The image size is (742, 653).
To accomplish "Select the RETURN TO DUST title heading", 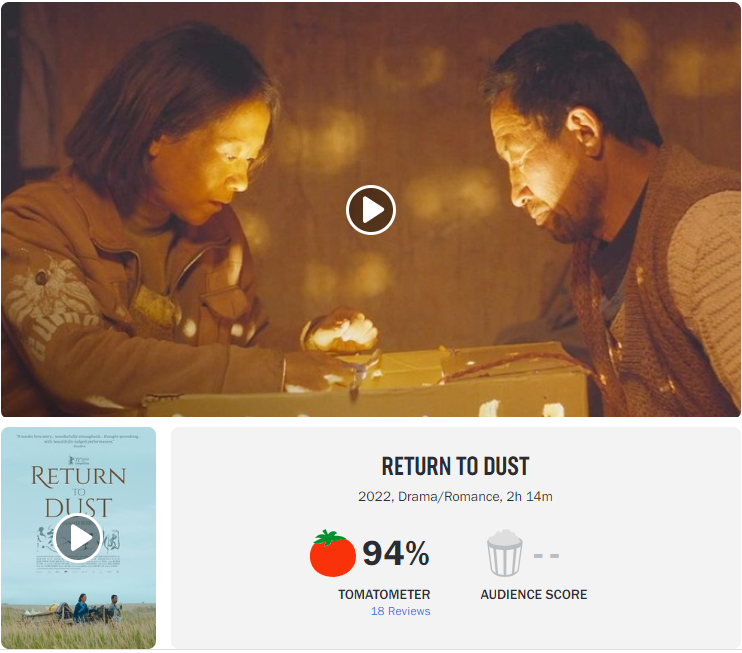I will pyautogui.click(x=455, y=467).
